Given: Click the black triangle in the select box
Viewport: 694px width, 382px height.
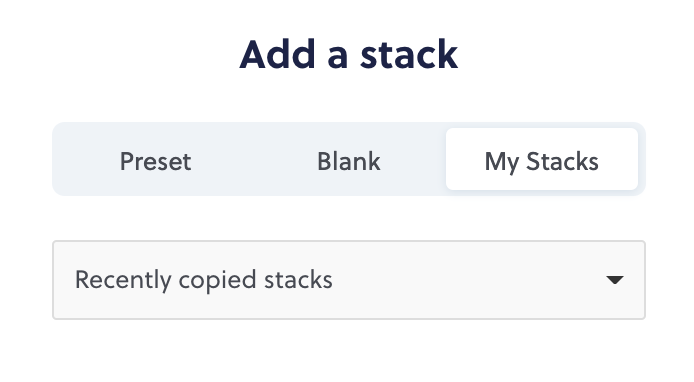Looking at the screenshot, I should click(x=614, y=280).
